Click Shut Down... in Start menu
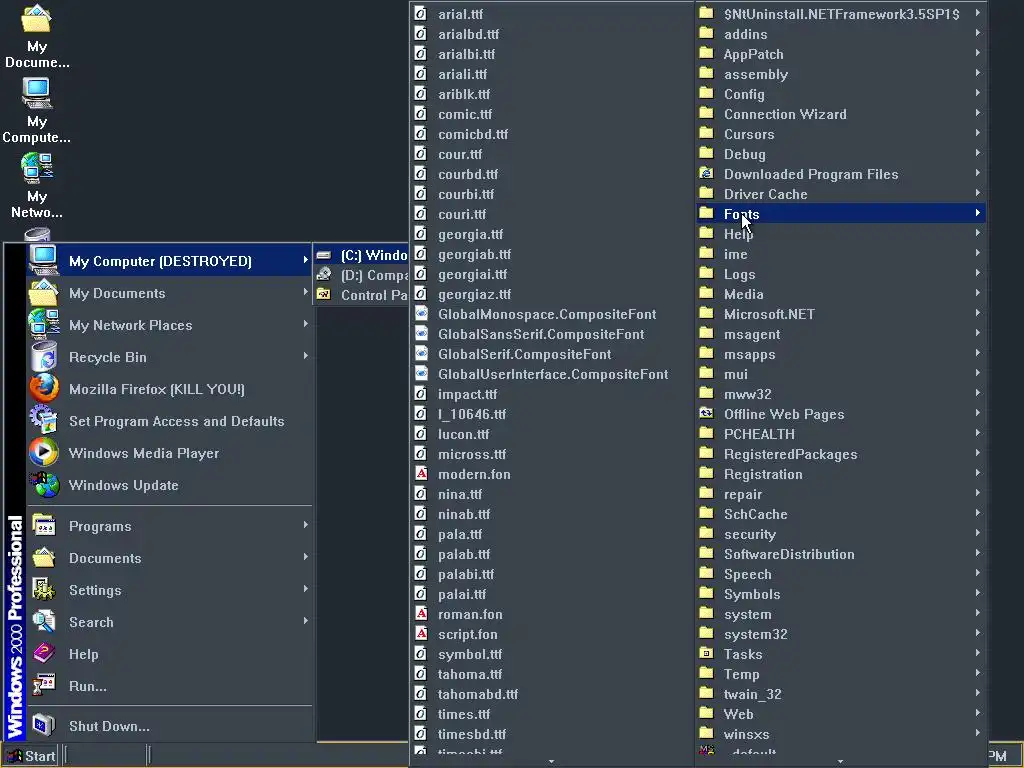 pyautogui.click(x=169, y=726)
